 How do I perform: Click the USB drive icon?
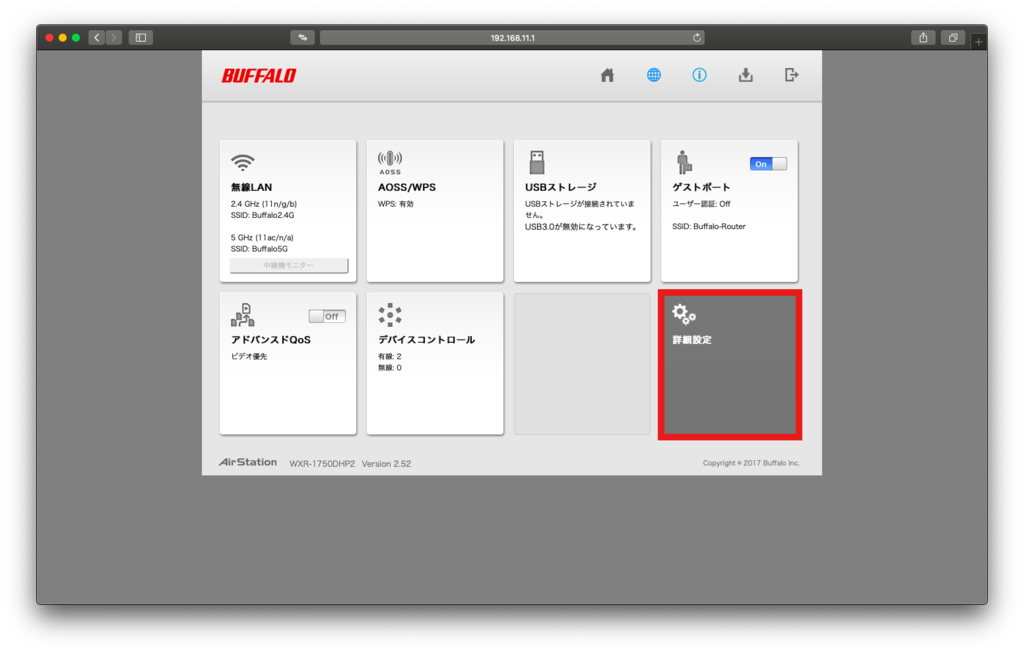537,162
